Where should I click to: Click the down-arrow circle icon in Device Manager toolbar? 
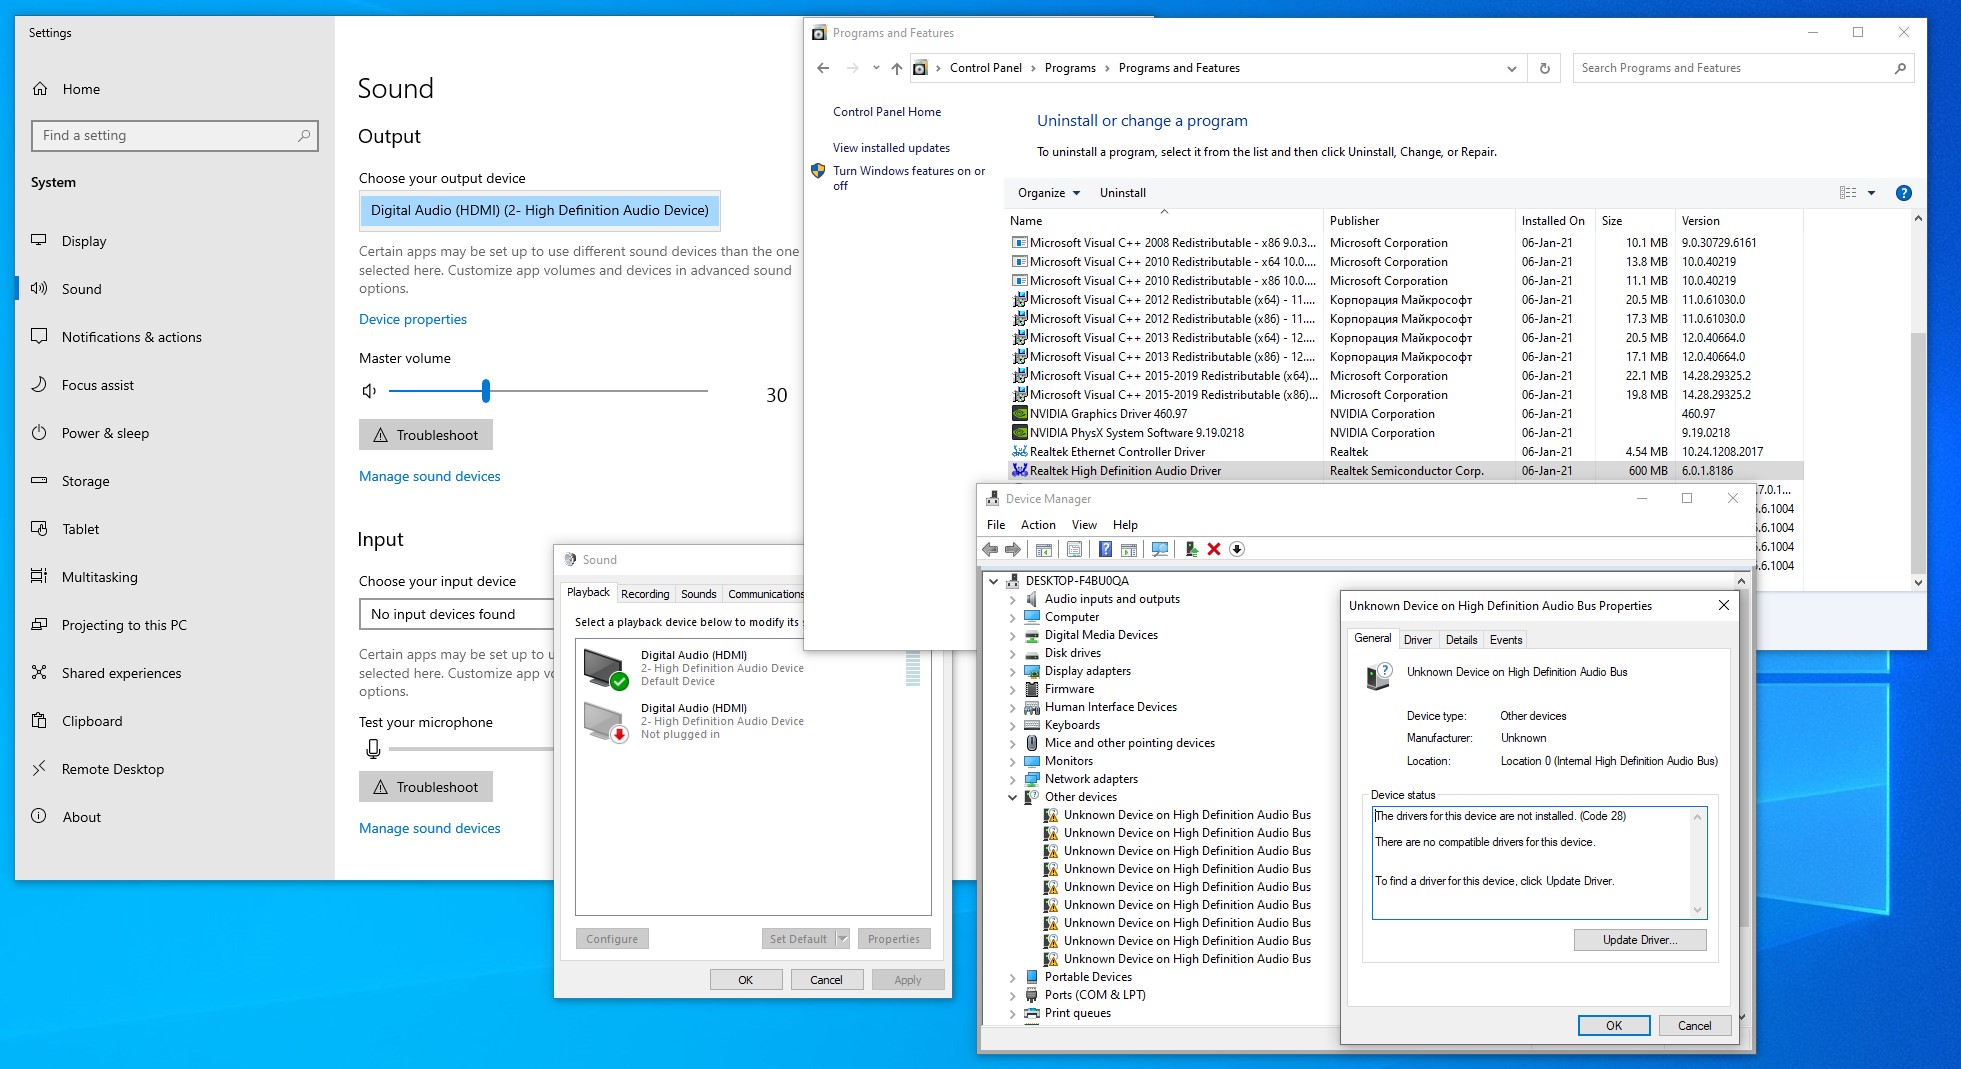pyautogui.click(x=1237, y=549)
